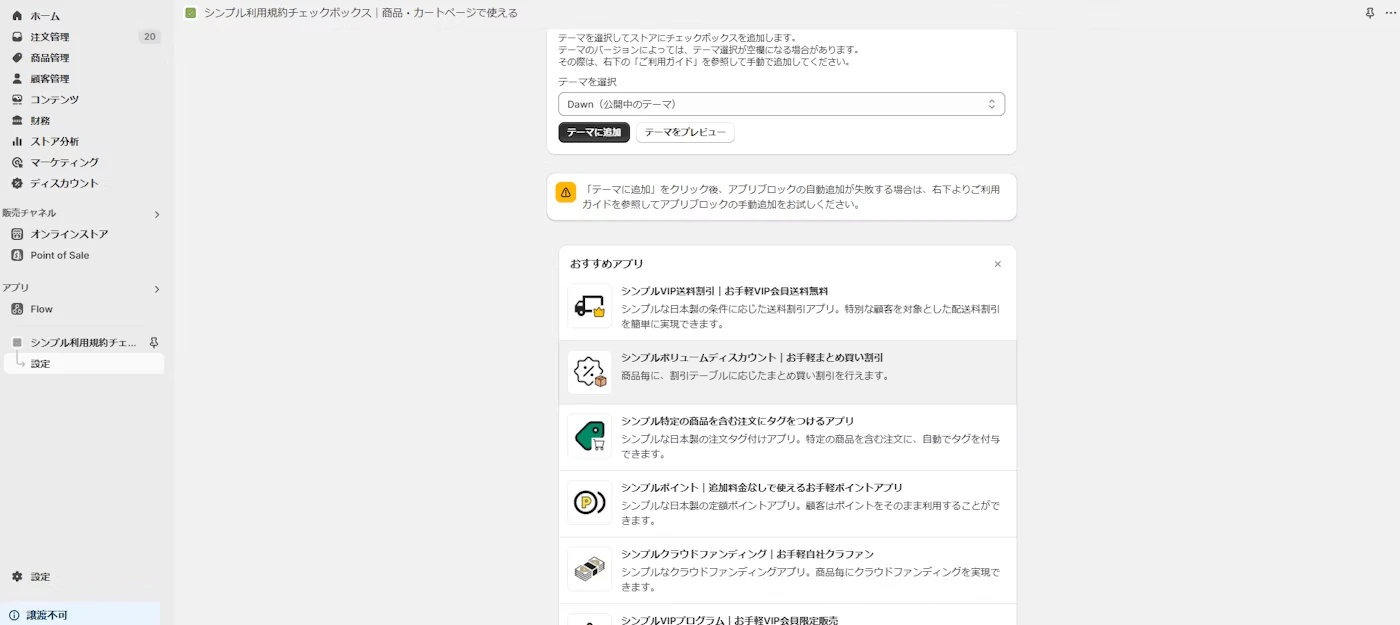Click the シンプルクラウドファンディング money stack icon
This screenshot has height=625, width=1400.
590,569
